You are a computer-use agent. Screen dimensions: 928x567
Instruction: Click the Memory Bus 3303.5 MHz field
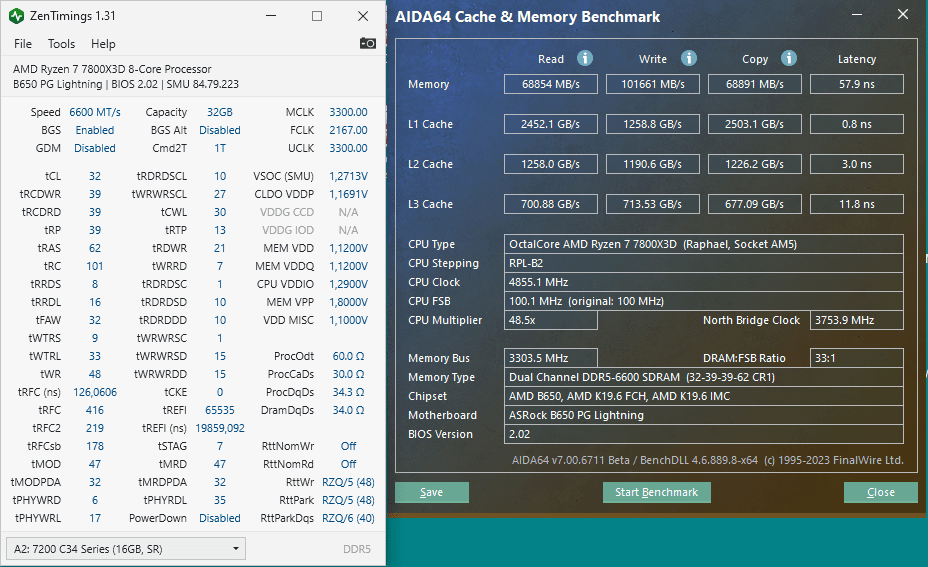tap(550, 358)
